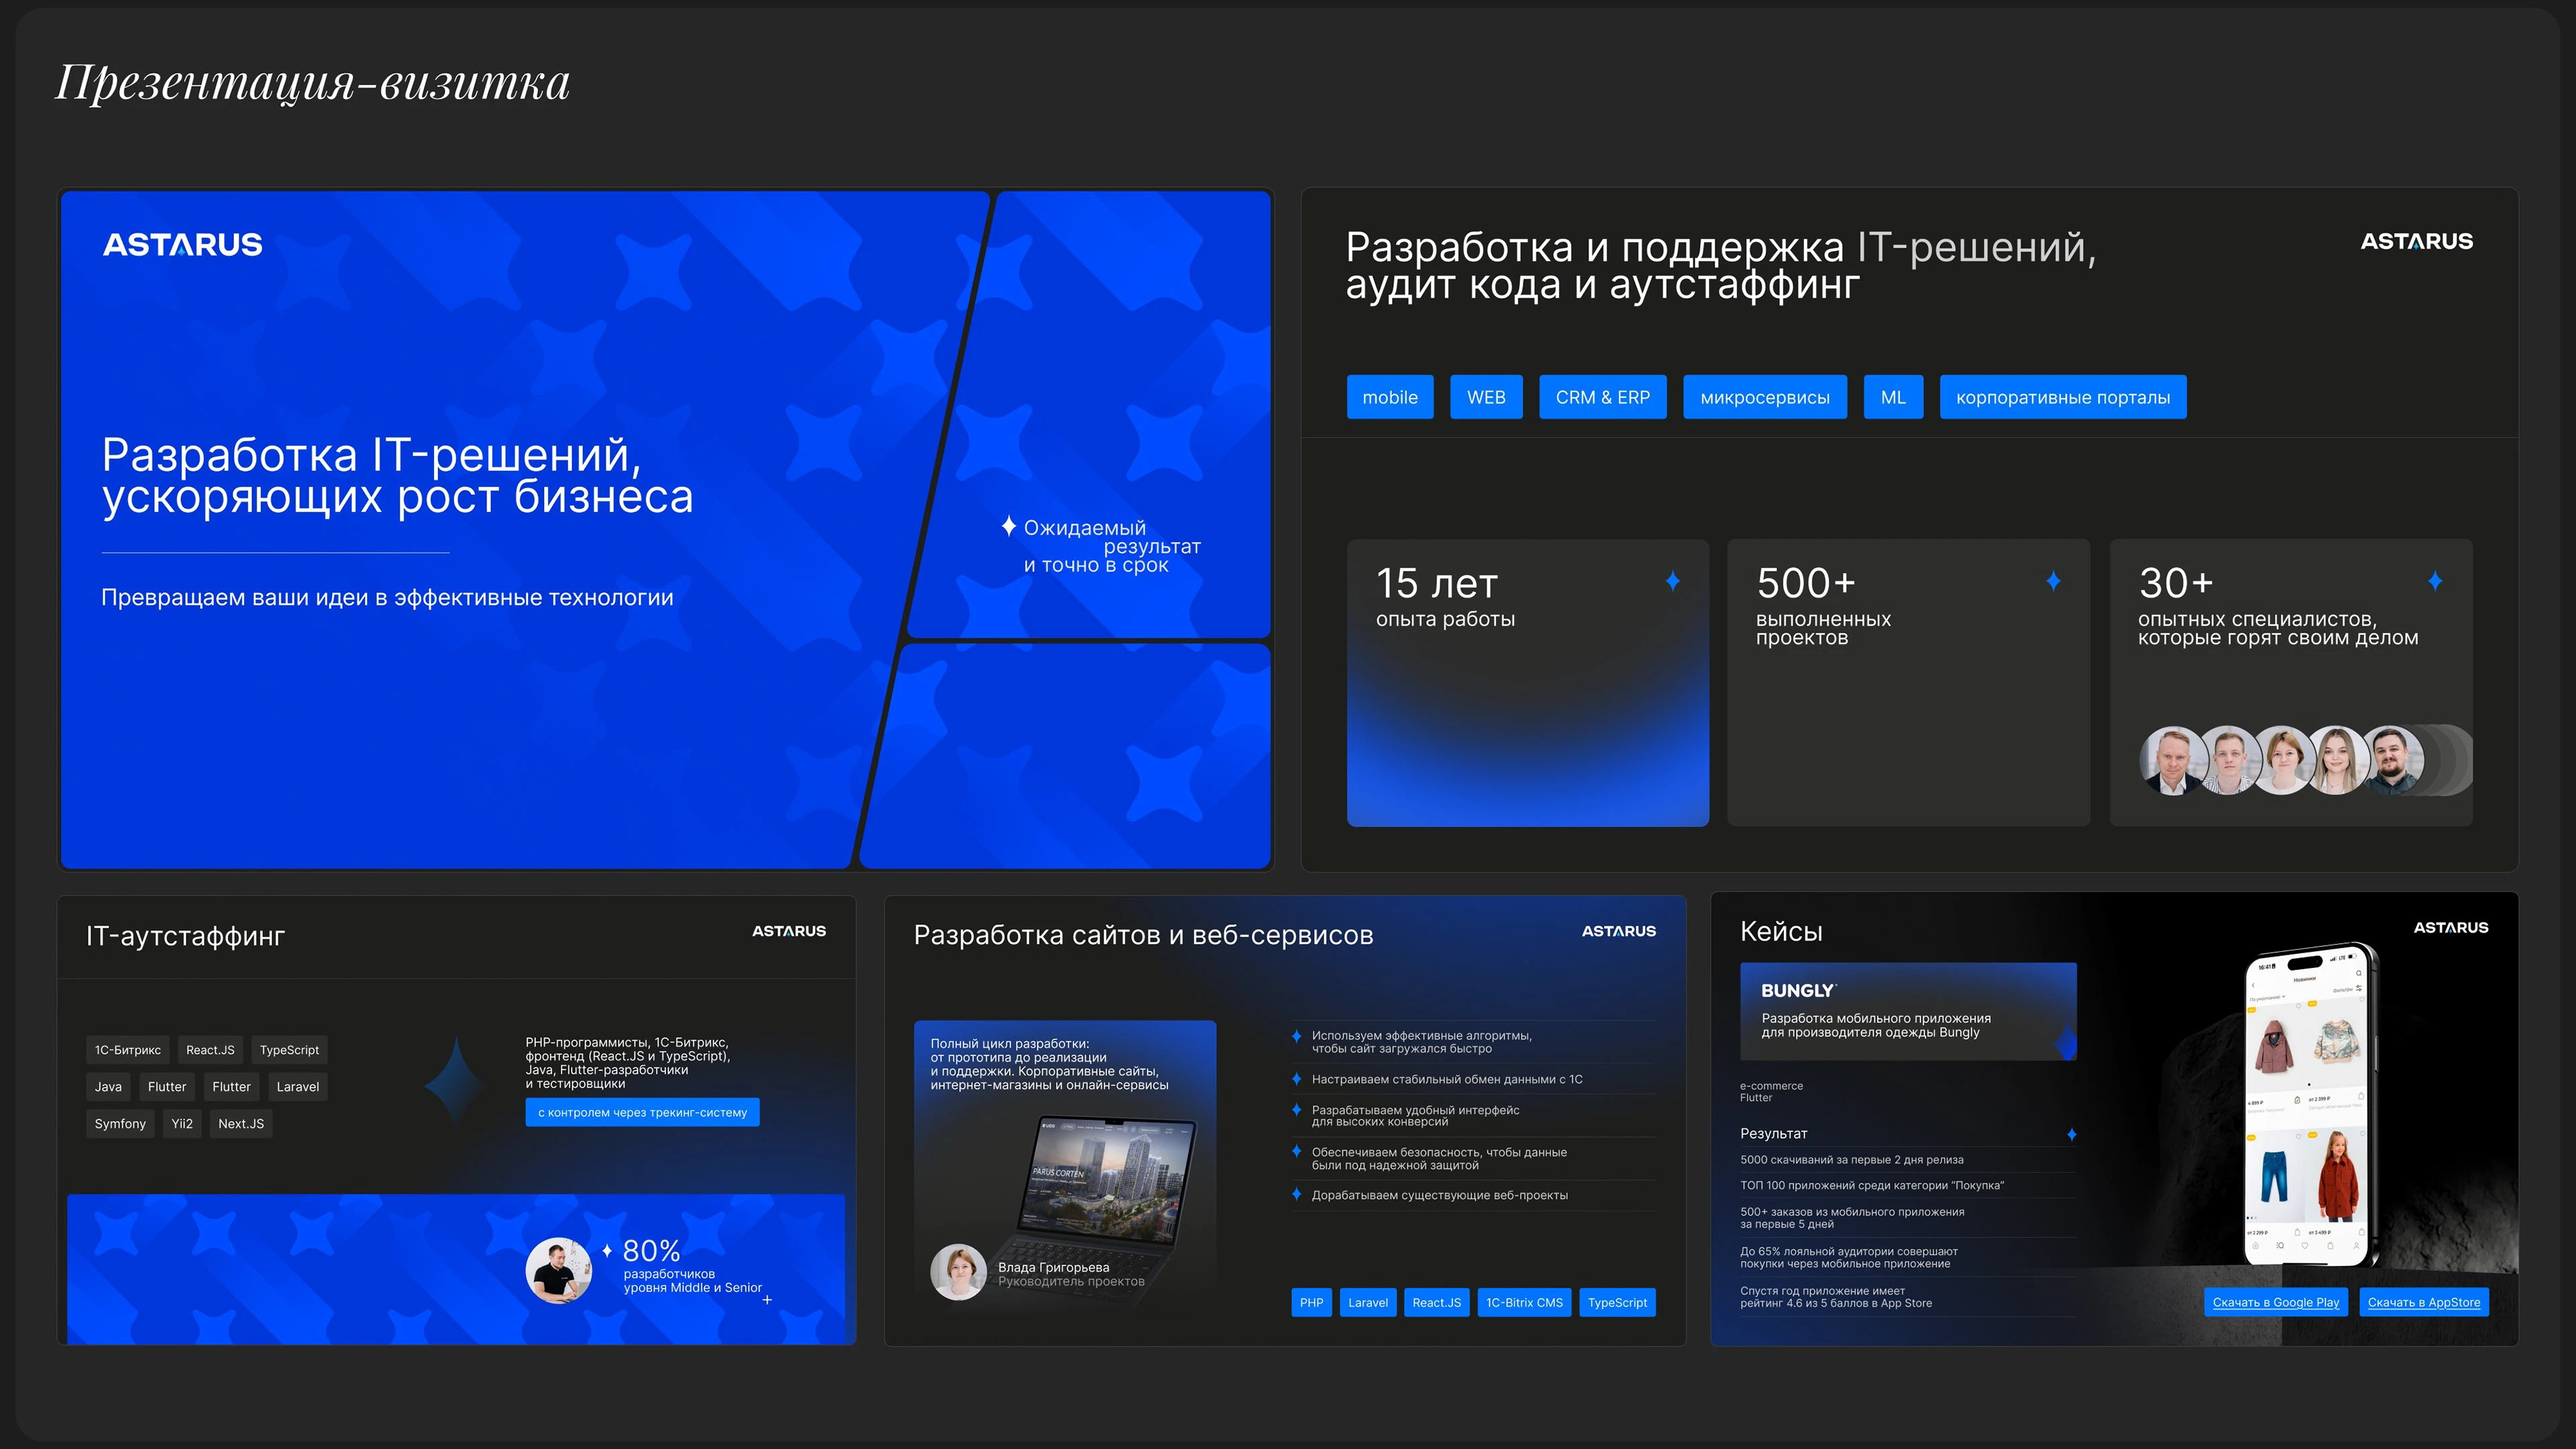Click the e-commerce label on the Кейсы slide
Screen dimensions: 2576x1449
click(x=1771, y=1086)
